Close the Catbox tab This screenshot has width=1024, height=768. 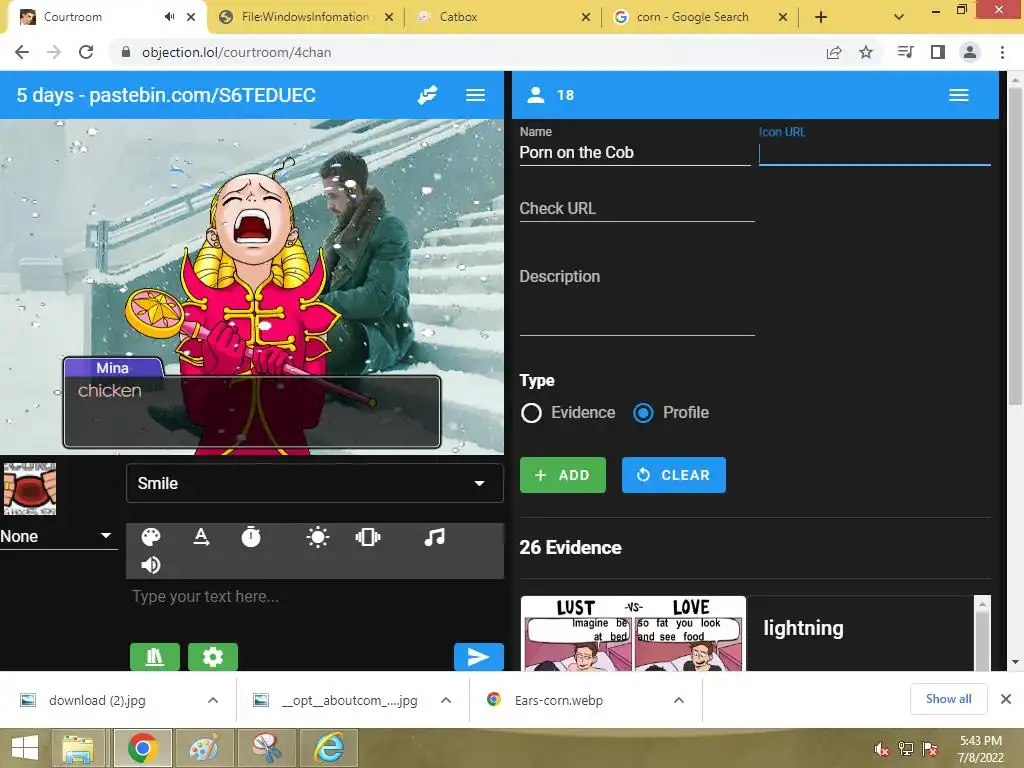(x=586, y=17)
